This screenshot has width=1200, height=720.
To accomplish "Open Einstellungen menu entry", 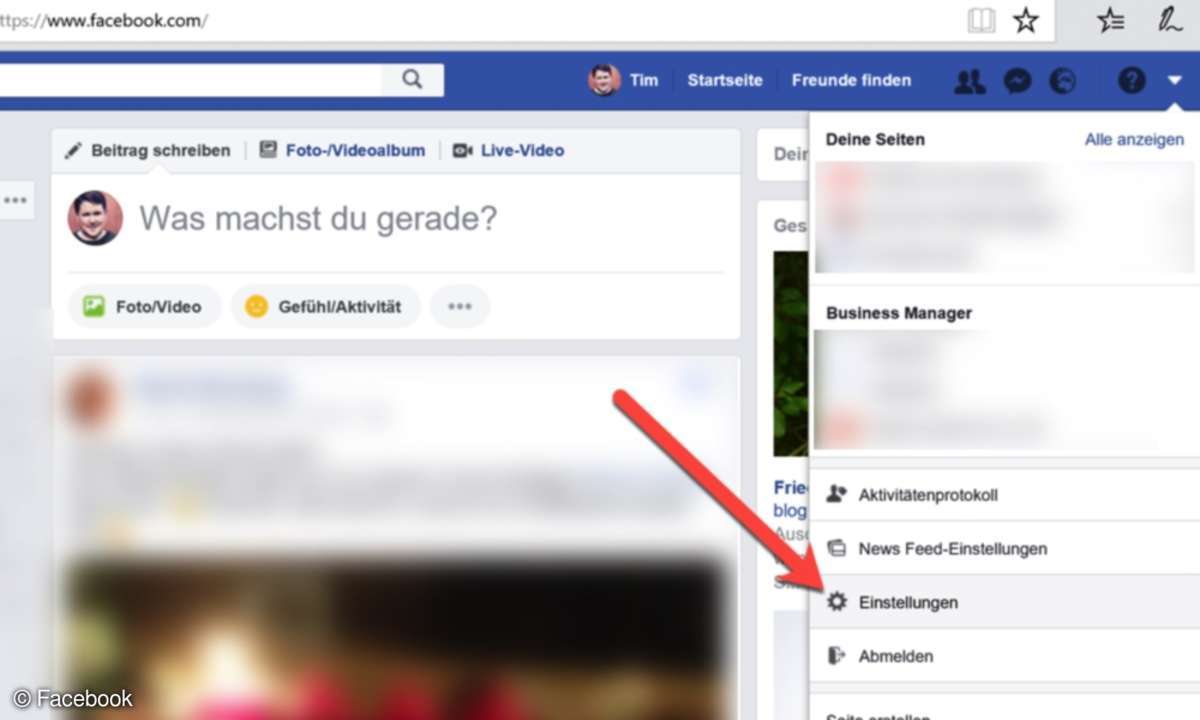I will (1004, 602).
